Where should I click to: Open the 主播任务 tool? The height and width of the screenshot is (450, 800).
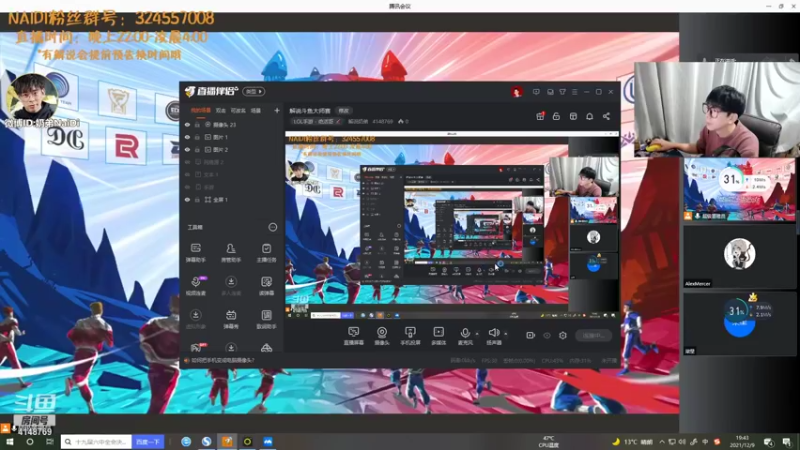pyautogui.click(x=266, y=253)
